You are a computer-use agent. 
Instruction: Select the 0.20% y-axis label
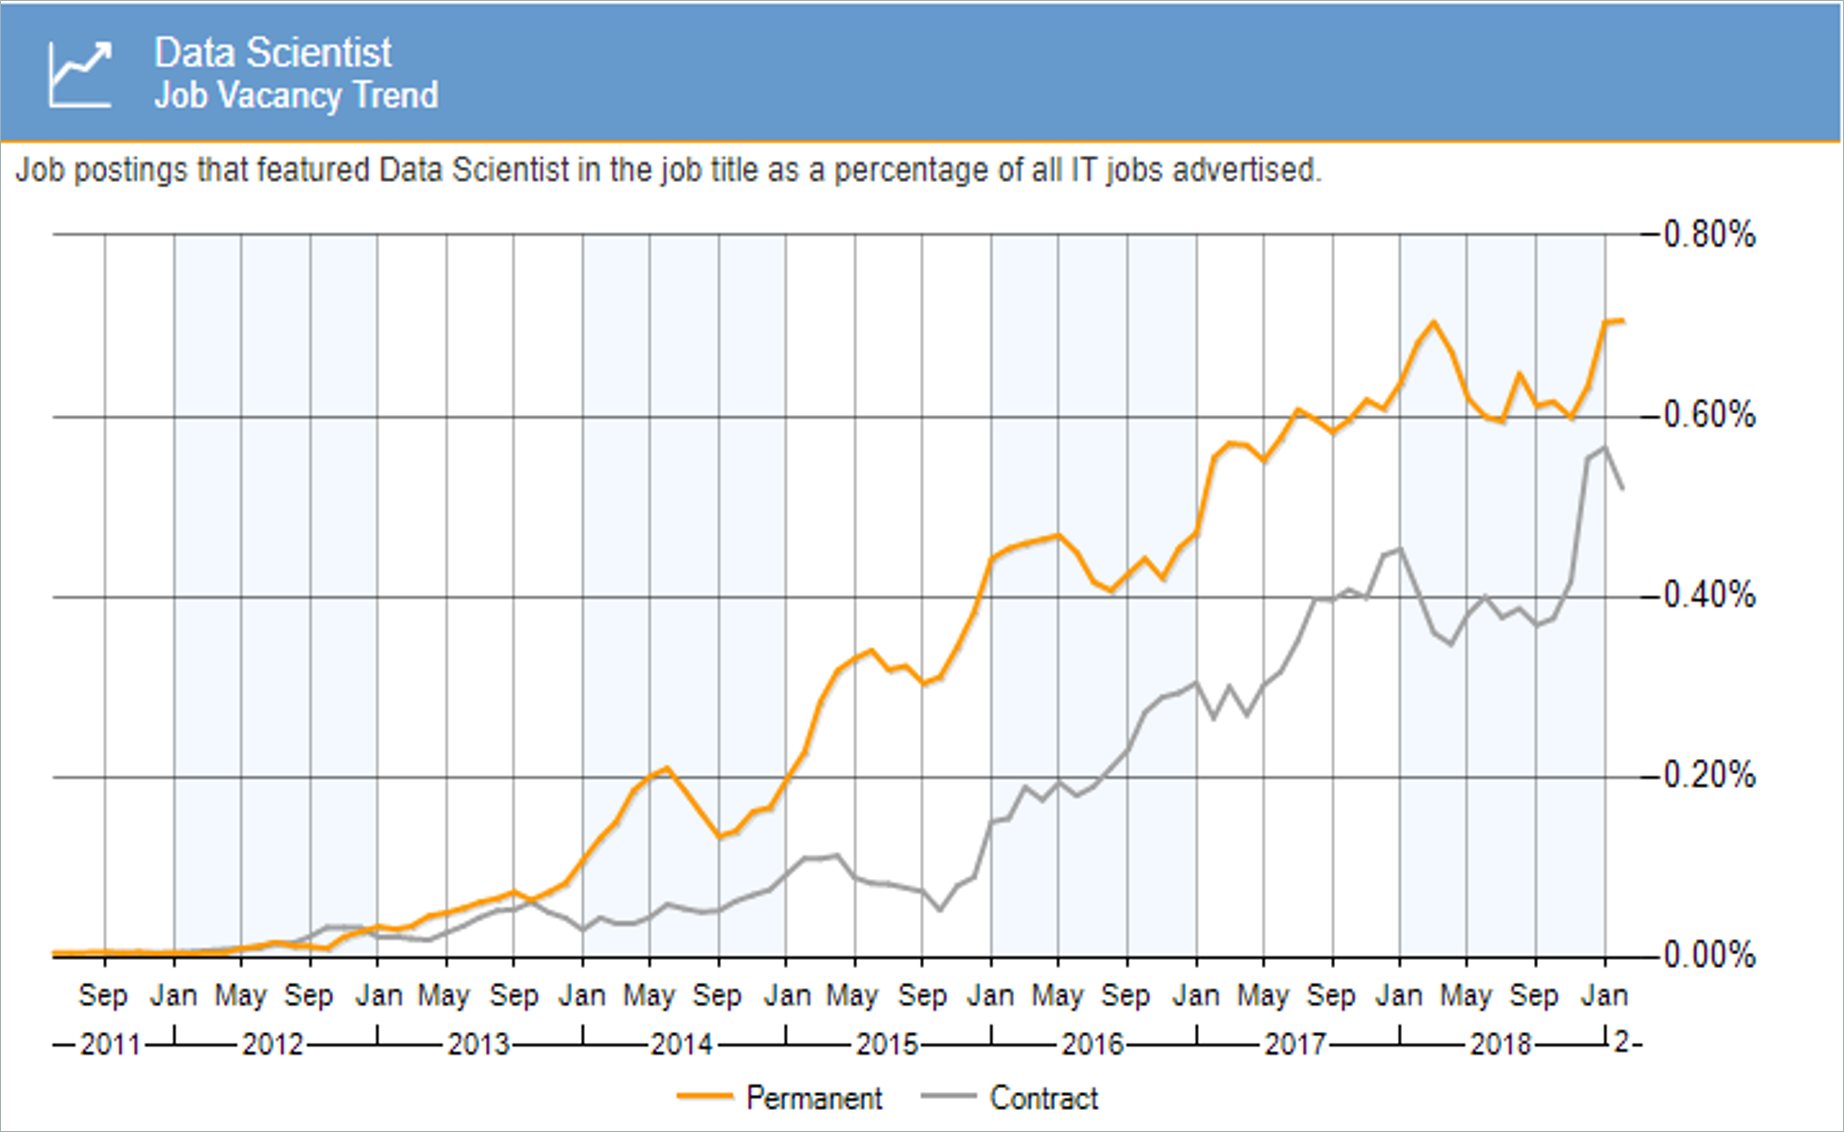[1709, 776]
